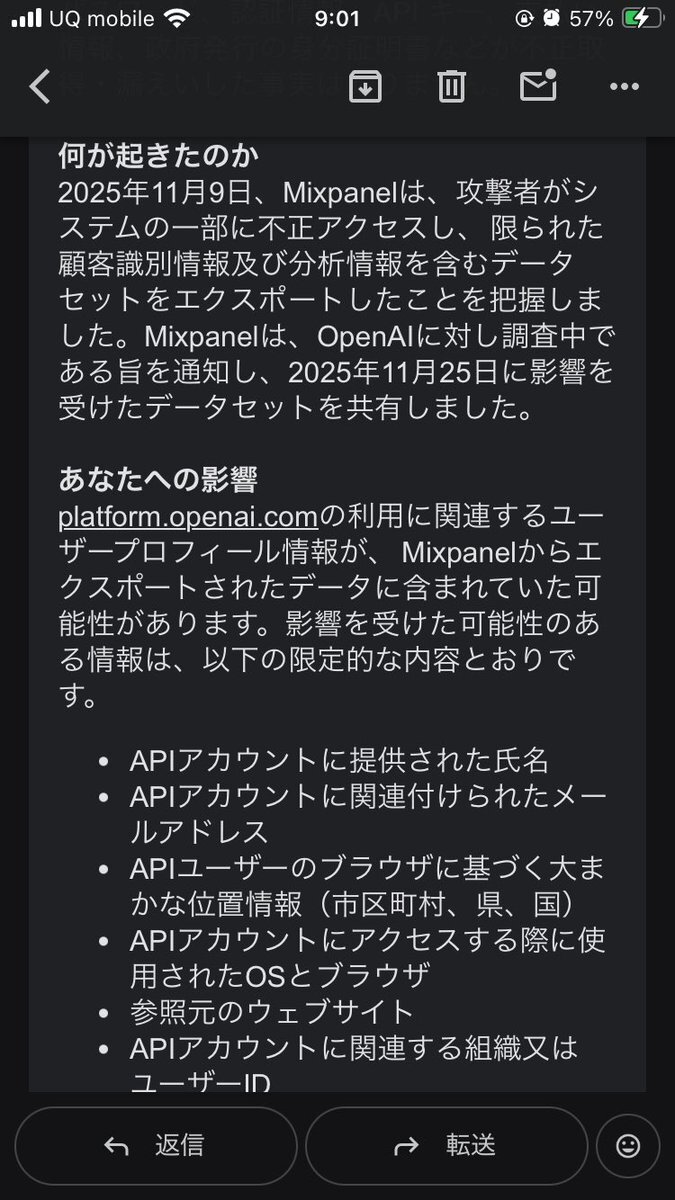Tap the APIアカウントに提供された氏名 bullet
This screenshot has width=675, height=1200.
coord(339,760)
